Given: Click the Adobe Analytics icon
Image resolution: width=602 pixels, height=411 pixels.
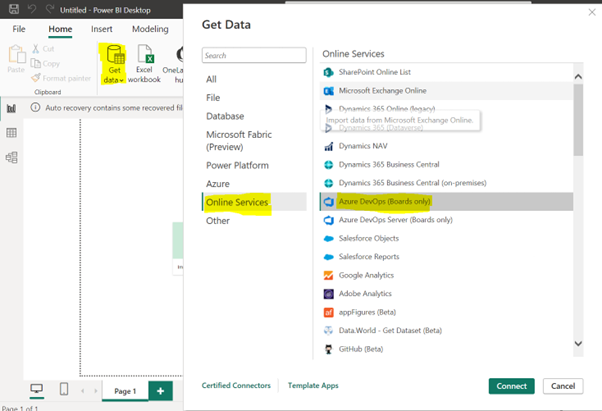Looking at the screenshot, I should point(329,294).
